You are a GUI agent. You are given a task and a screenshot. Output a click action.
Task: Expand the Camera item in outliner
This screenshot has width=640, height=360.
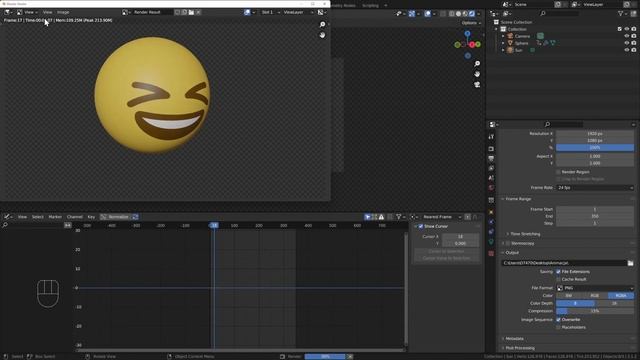click(x=503, y=36)
